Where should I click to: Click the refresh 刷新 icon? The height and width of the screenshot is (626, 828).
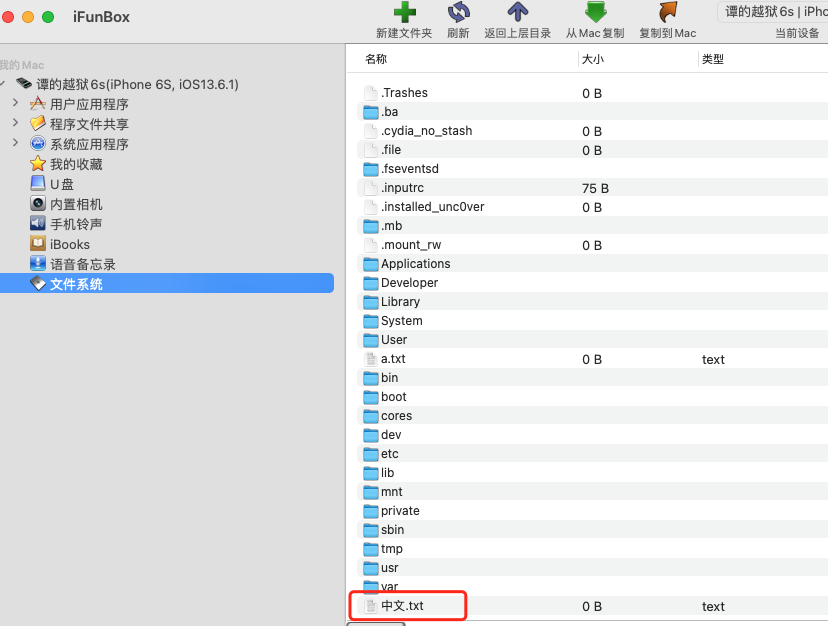point(458,12)
